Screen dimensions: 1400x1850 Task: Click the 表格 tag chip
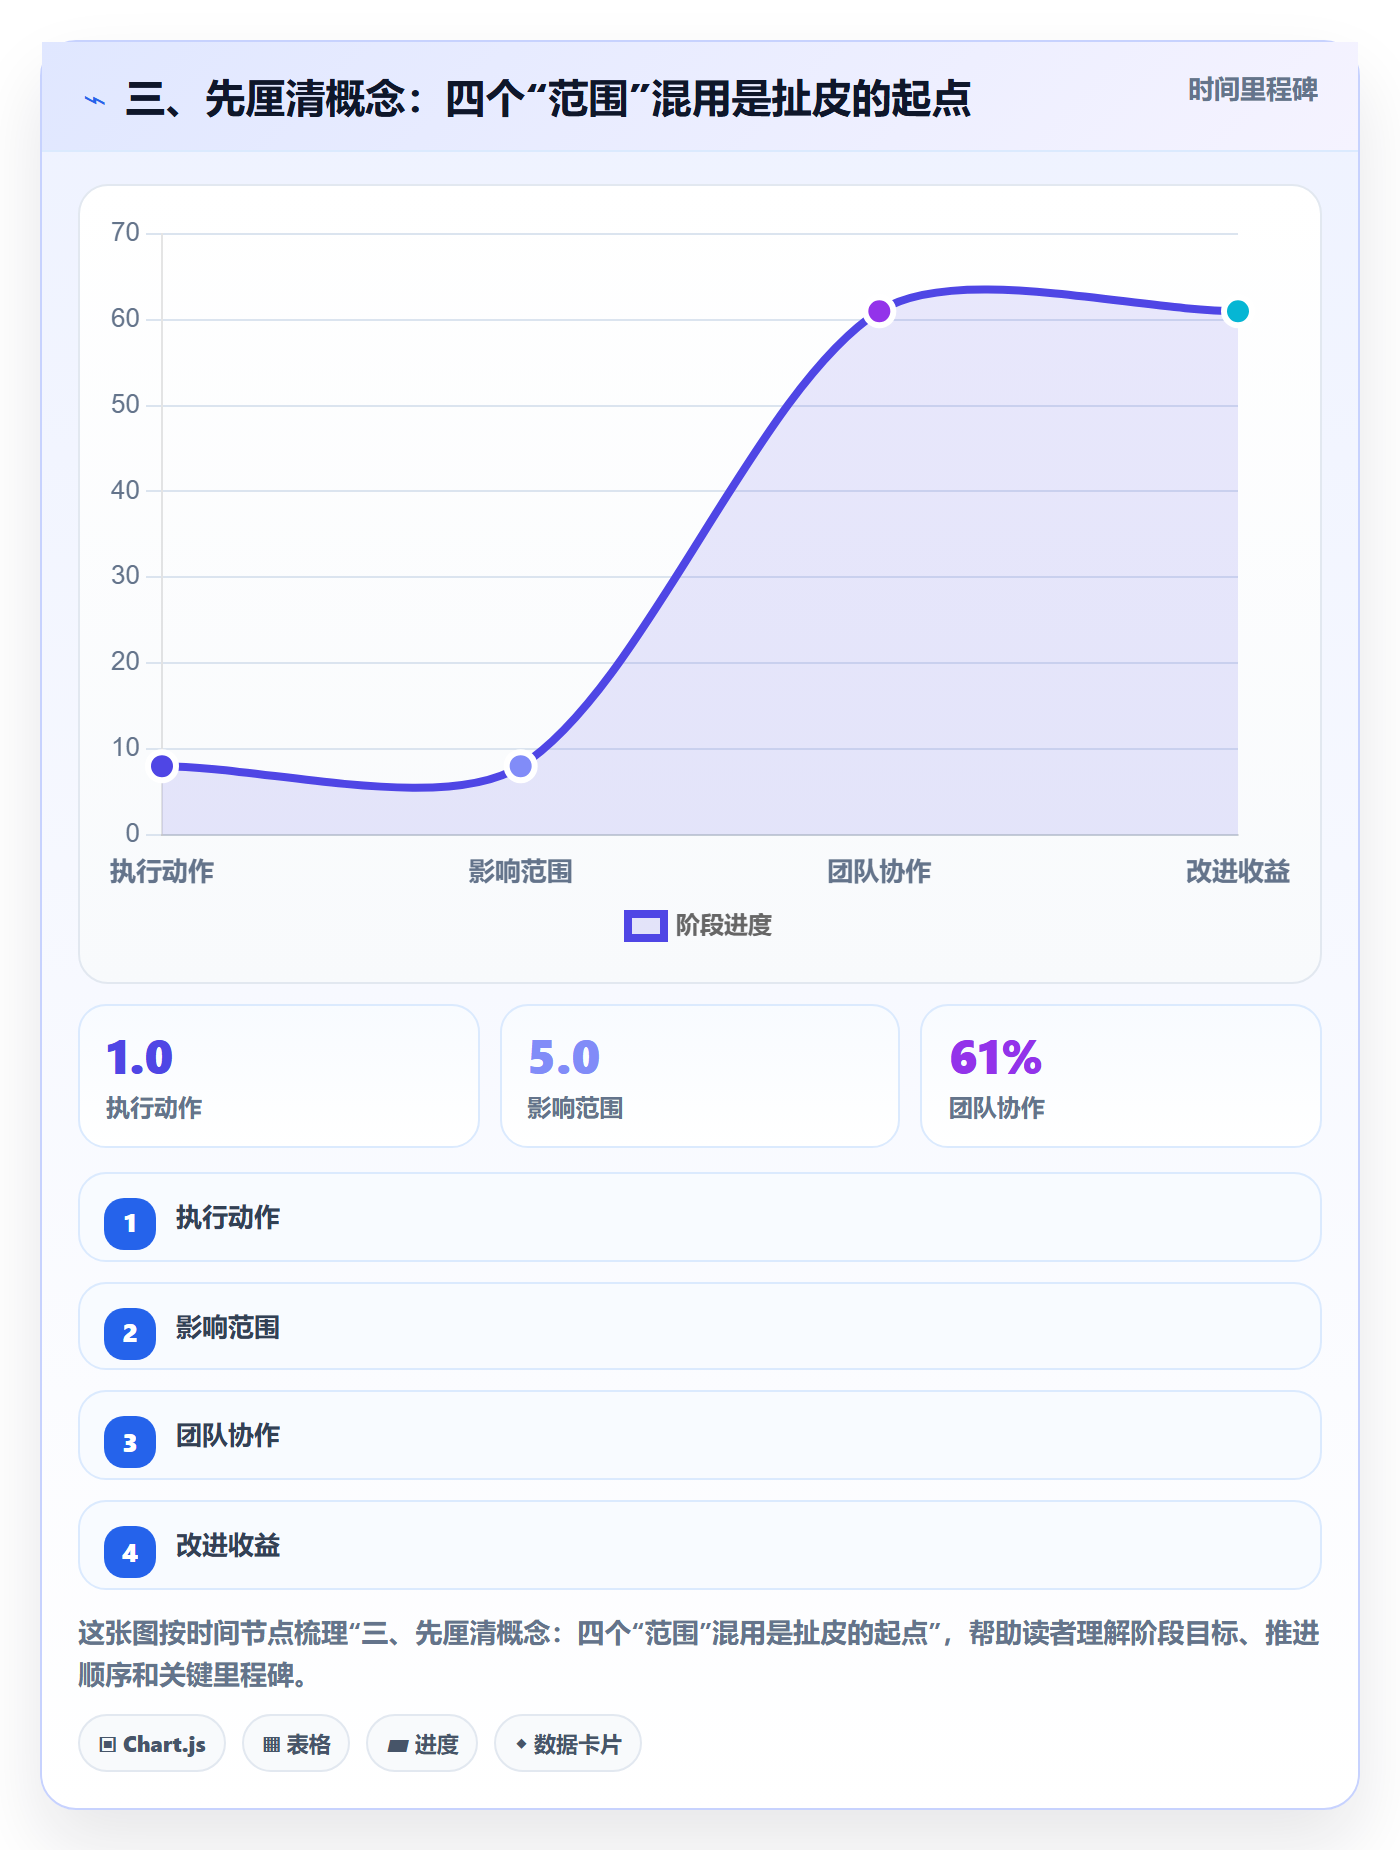[296, 1744]
